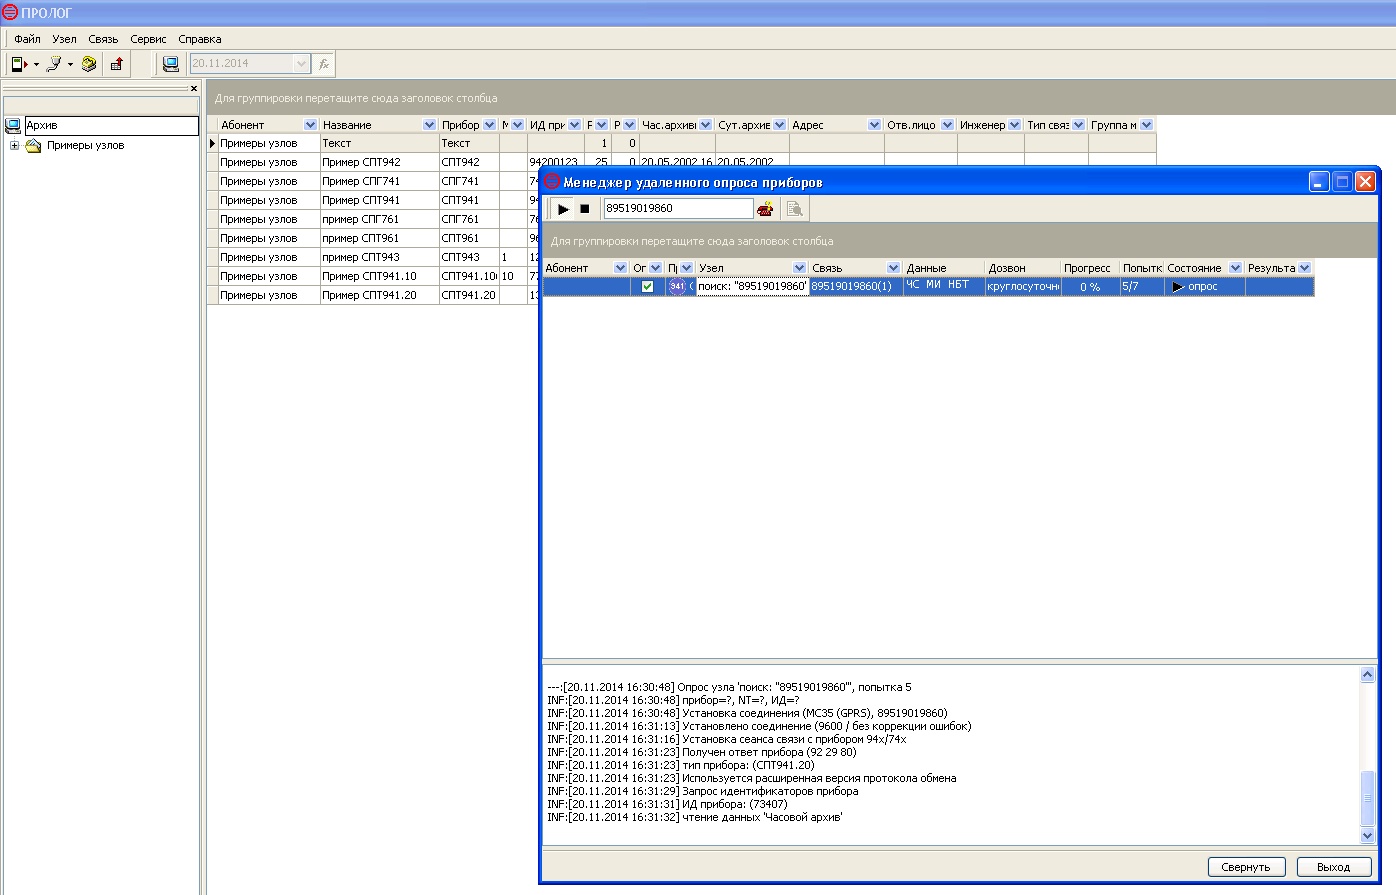1396x895 pixels.
Task: Click the 89519019860(1) connection cell
Action: [x=856, y=287]
